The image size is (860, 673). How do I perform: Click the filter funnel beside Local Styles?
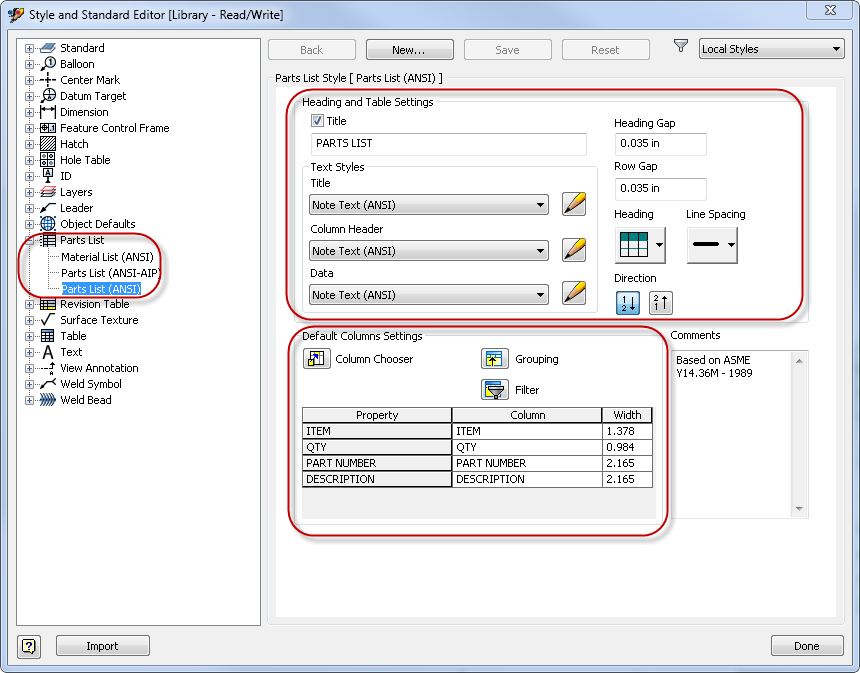(681, 47)
